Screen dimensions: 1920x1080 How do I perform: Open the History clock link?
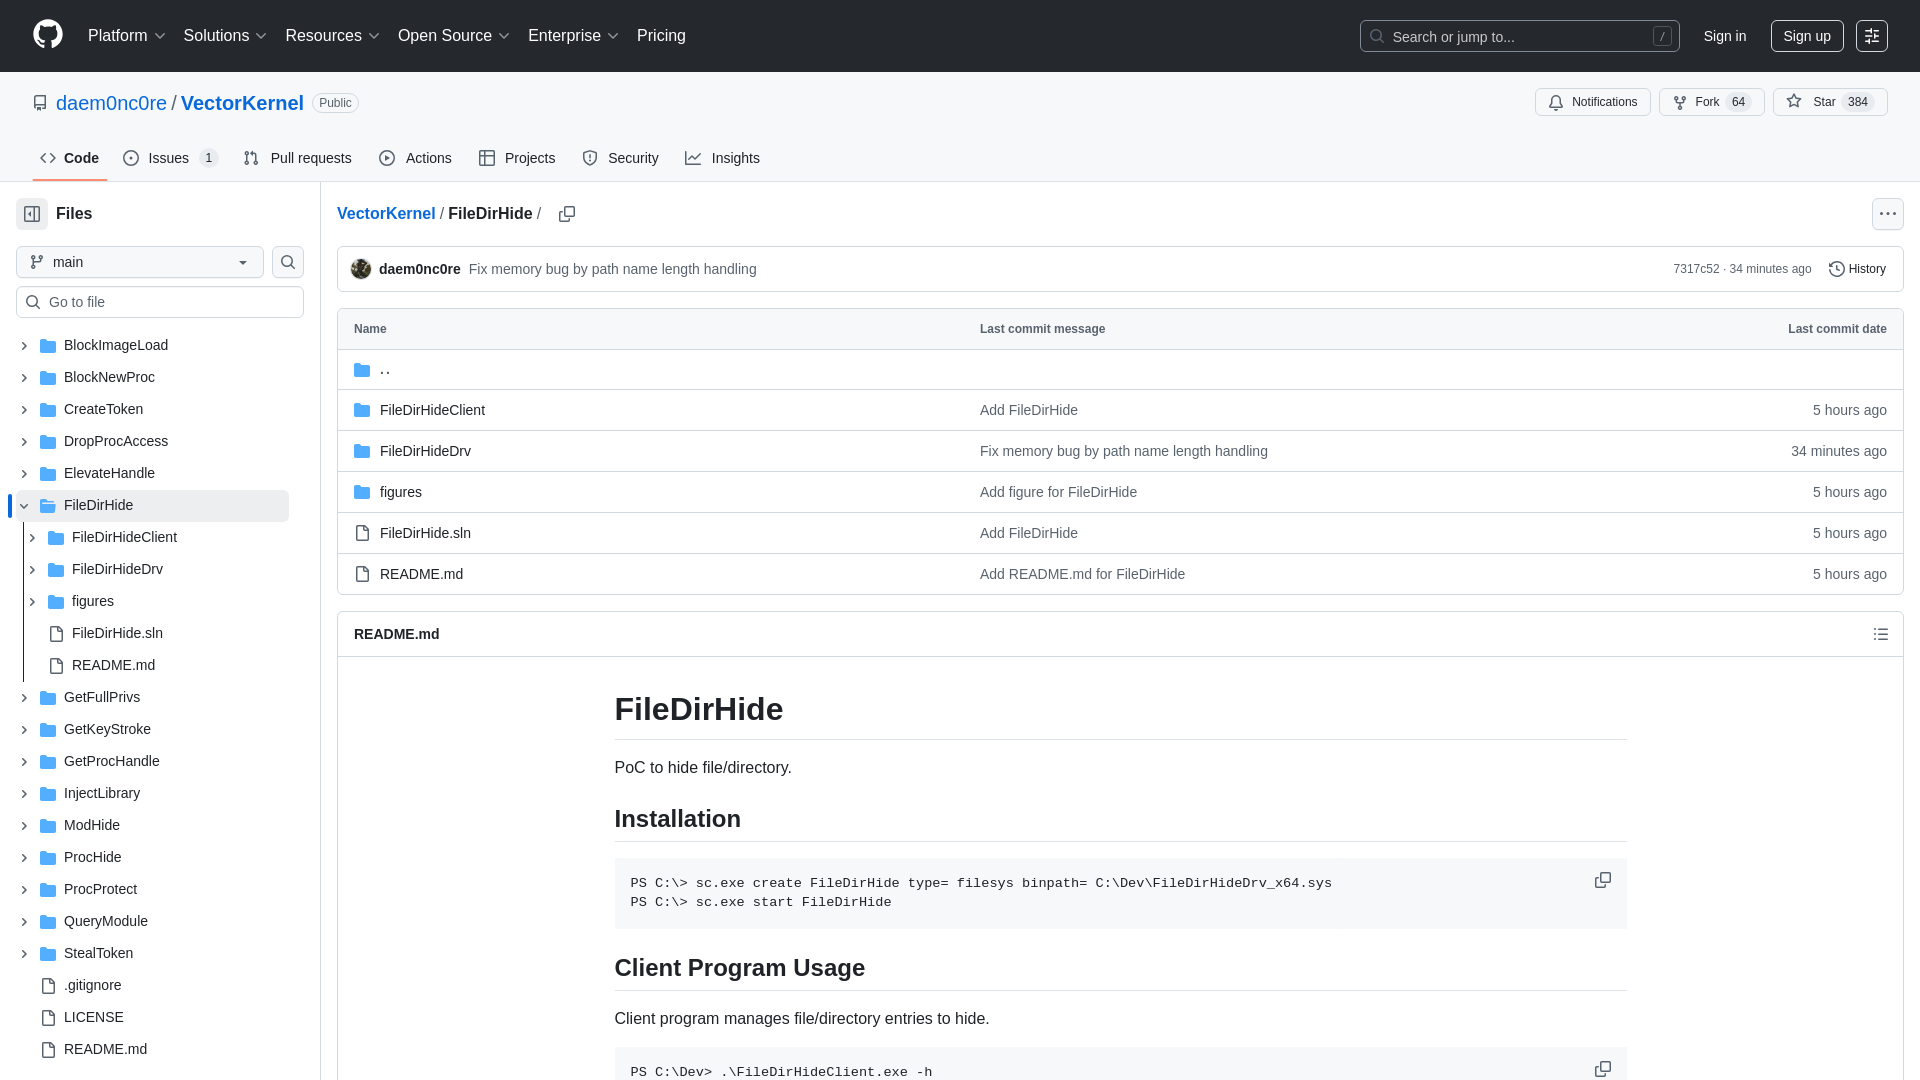[x=1857, y=269]
